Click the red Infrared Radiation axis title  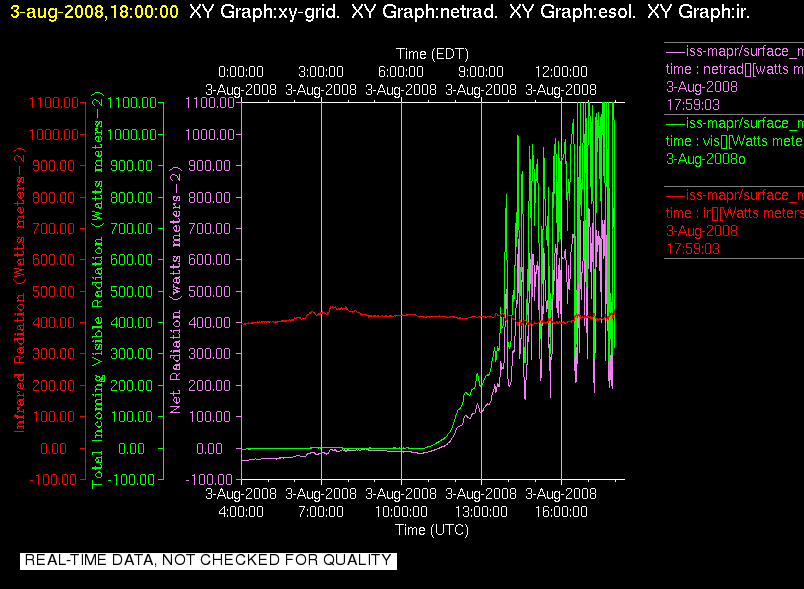tap(19, 290)
